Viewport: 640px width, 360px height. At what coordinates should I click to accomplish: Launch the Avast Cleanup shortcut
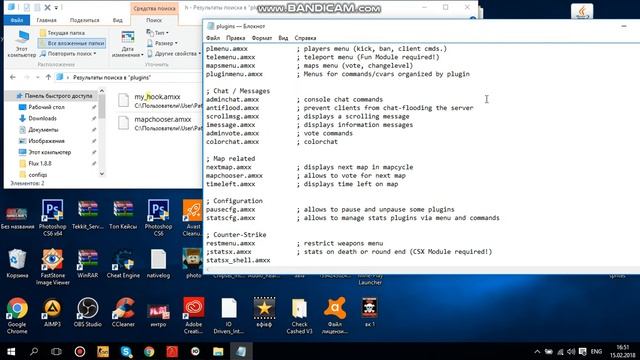[193, 217]
